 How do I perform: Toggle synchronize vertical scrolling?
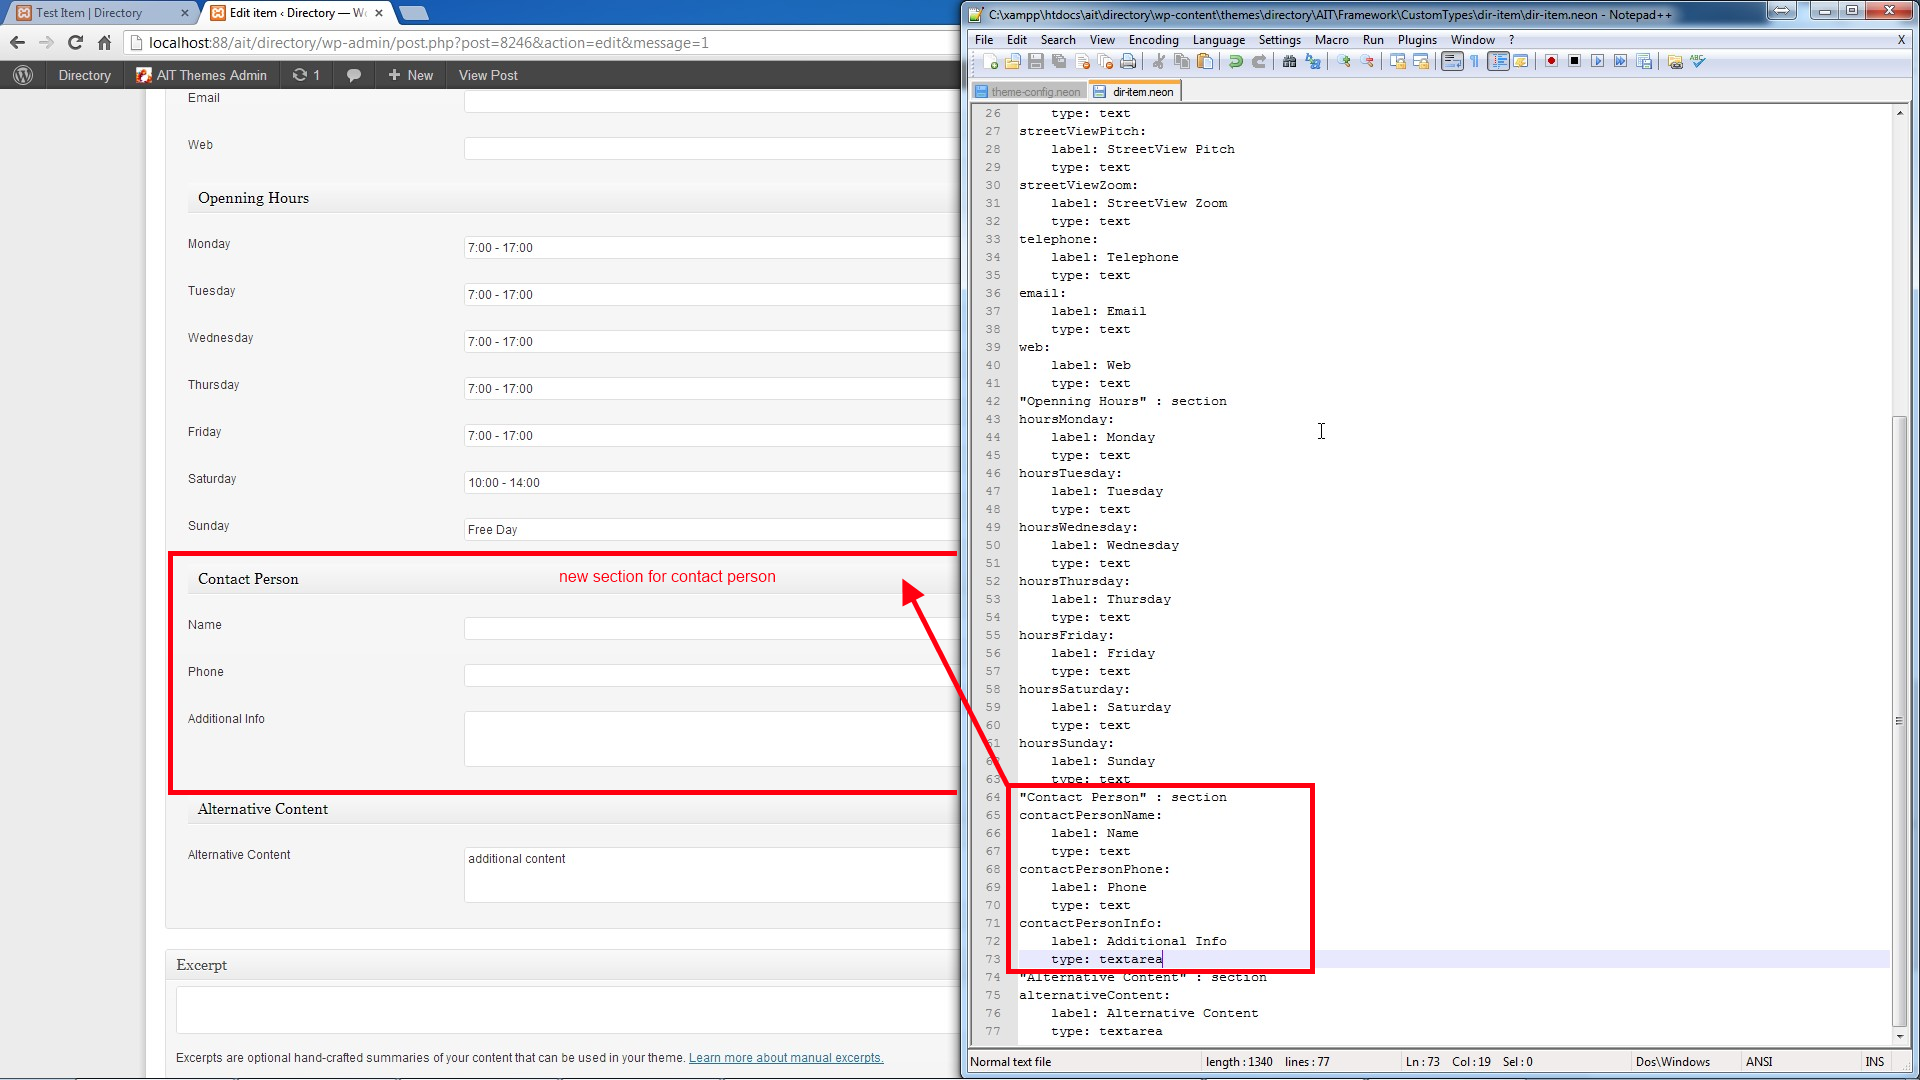tap(1396, 61)
